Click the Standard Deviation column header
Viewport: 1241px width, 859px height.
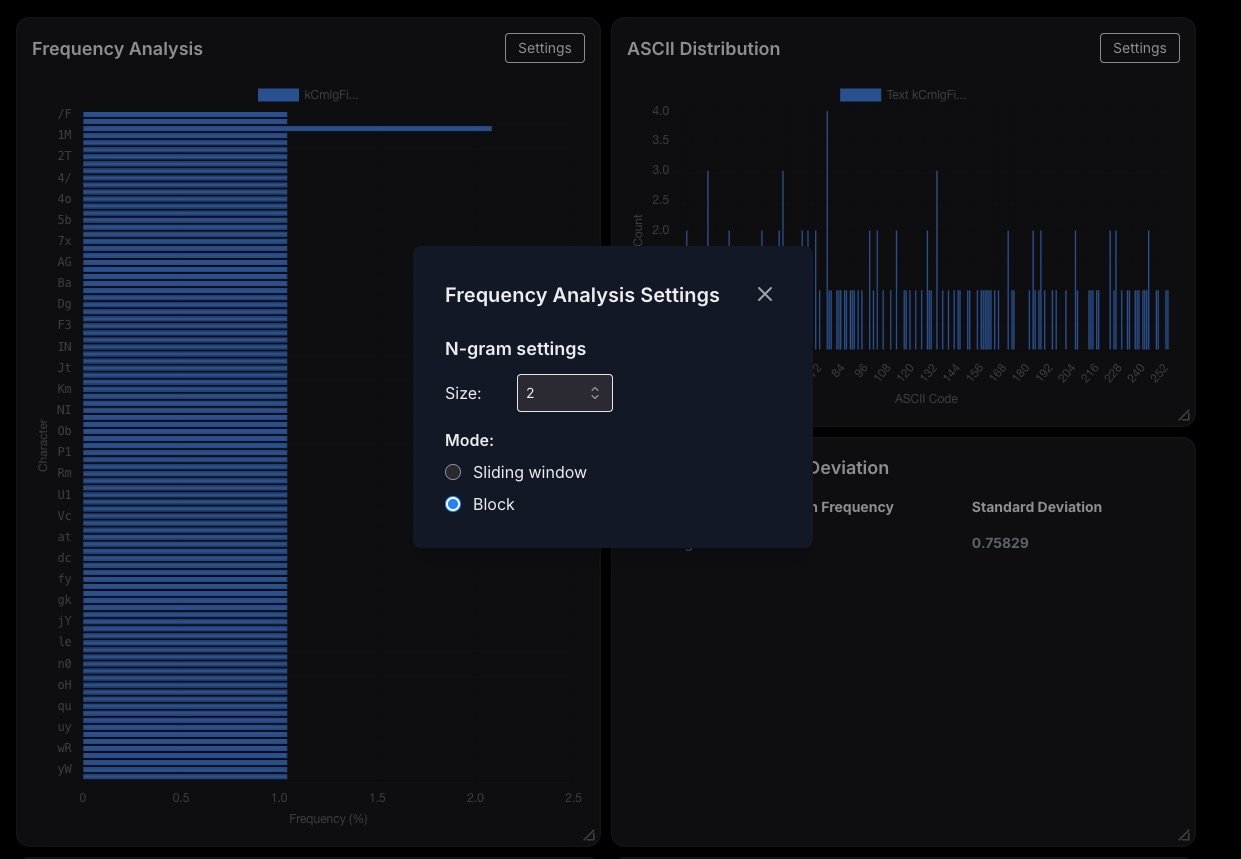(x=1037, y=507)
